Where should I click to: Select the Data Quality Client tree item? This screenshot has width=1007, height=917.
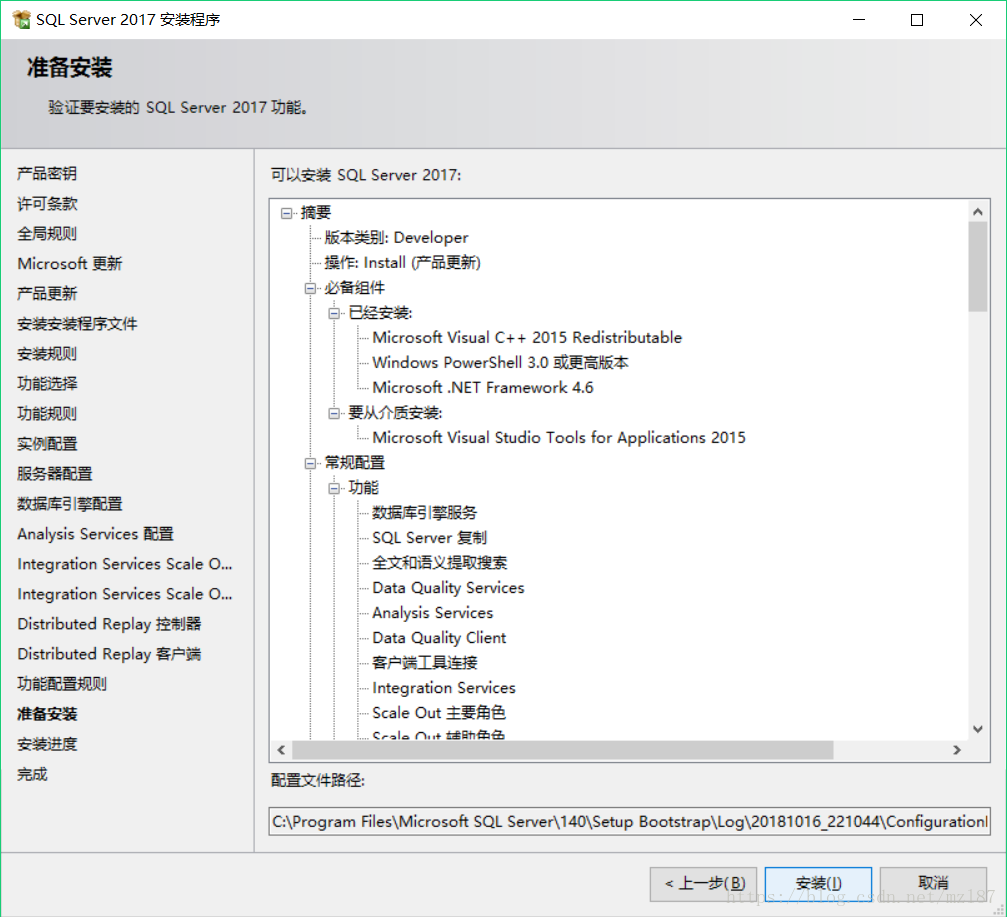[x=439, y=638]
